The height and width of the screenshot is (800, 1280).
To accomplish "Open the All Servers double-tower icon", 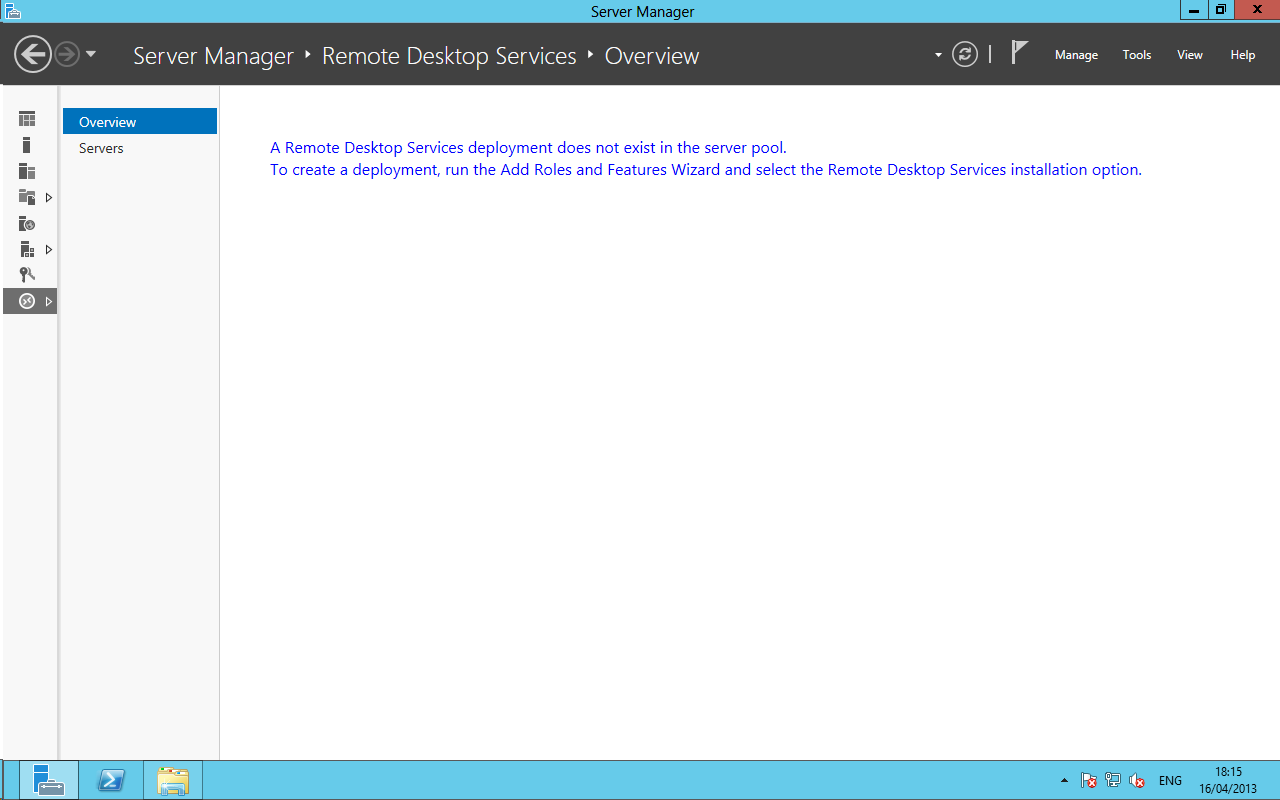I will [x=27, y=171].
